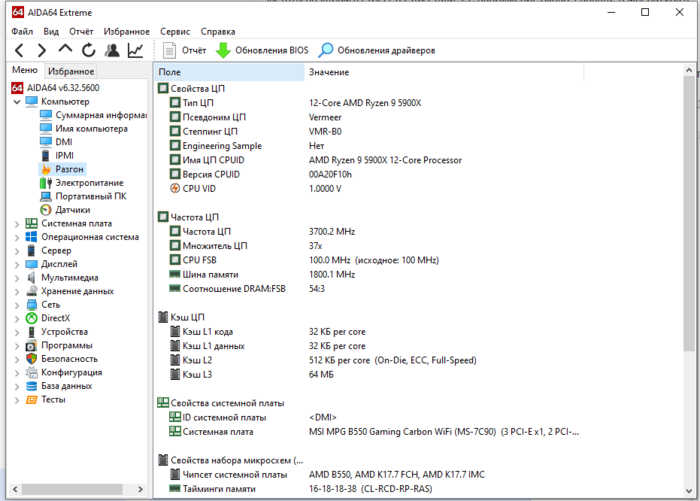Open the graph icon in the toolbar
This screenshot has height=501, width=700.
pyautogui.click(x=135, y=50)
